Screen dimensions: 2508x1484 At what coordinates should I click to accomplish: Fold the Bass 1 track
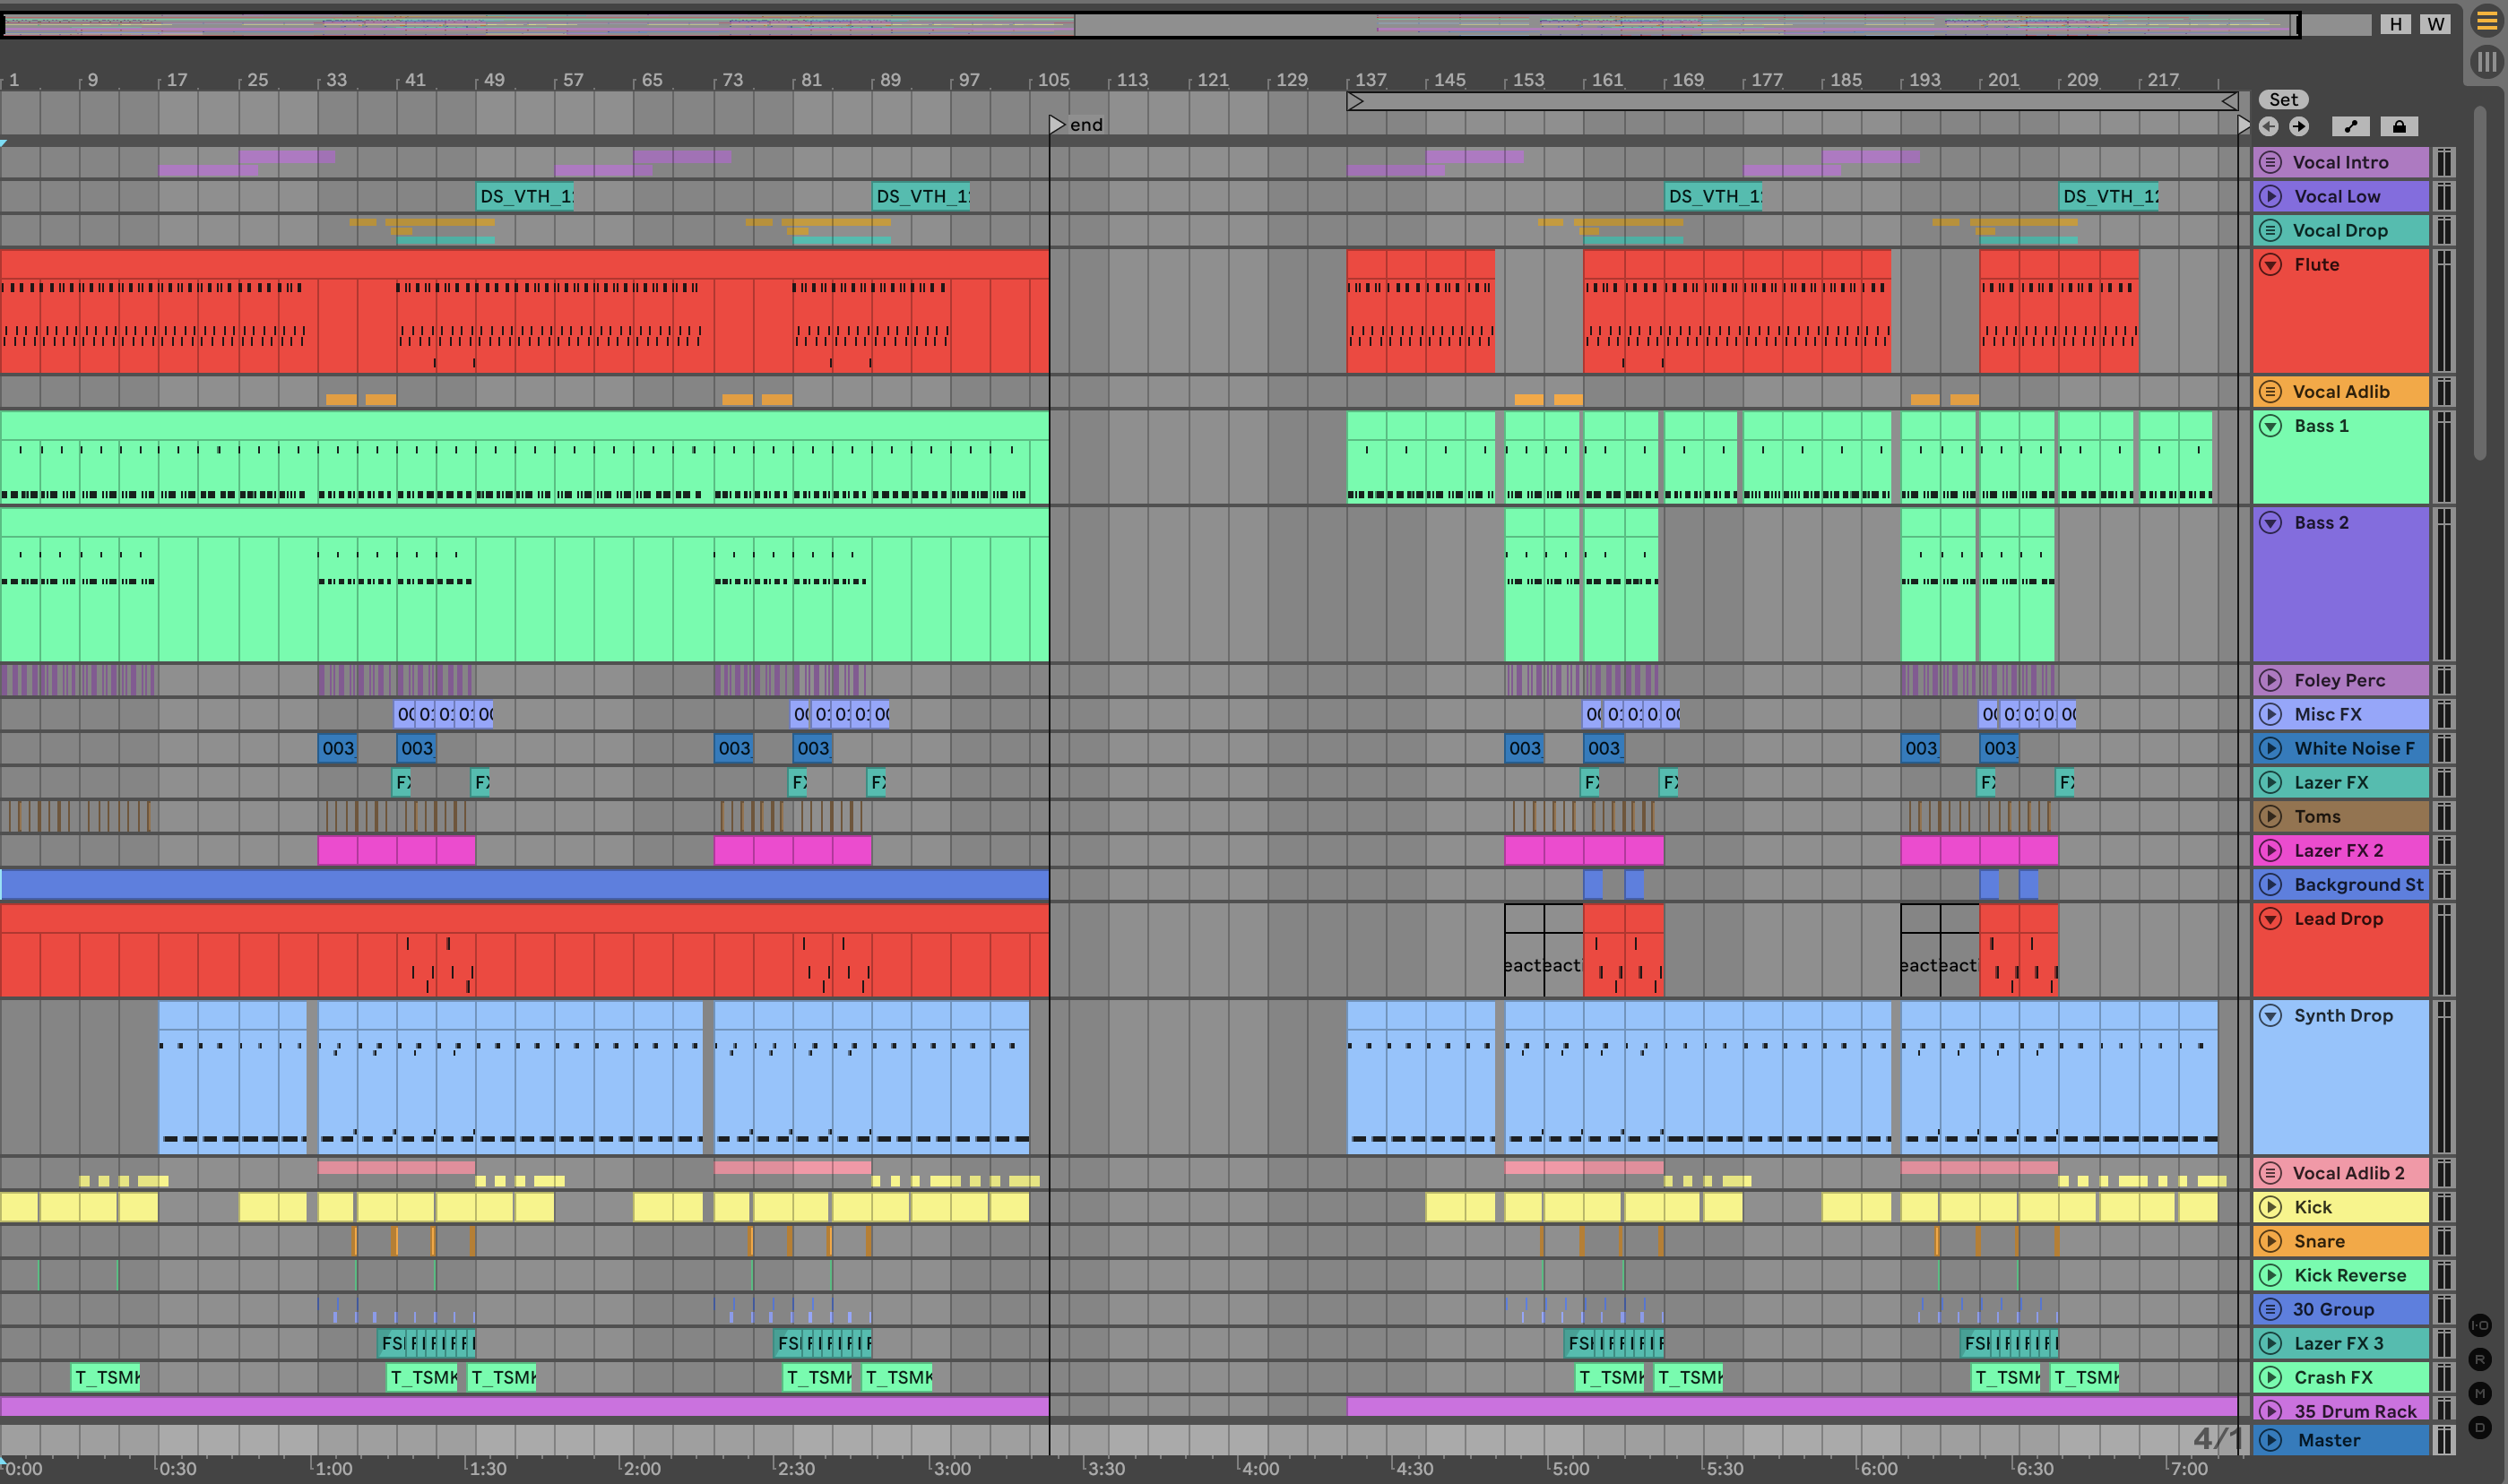(x=2270, y=426)
